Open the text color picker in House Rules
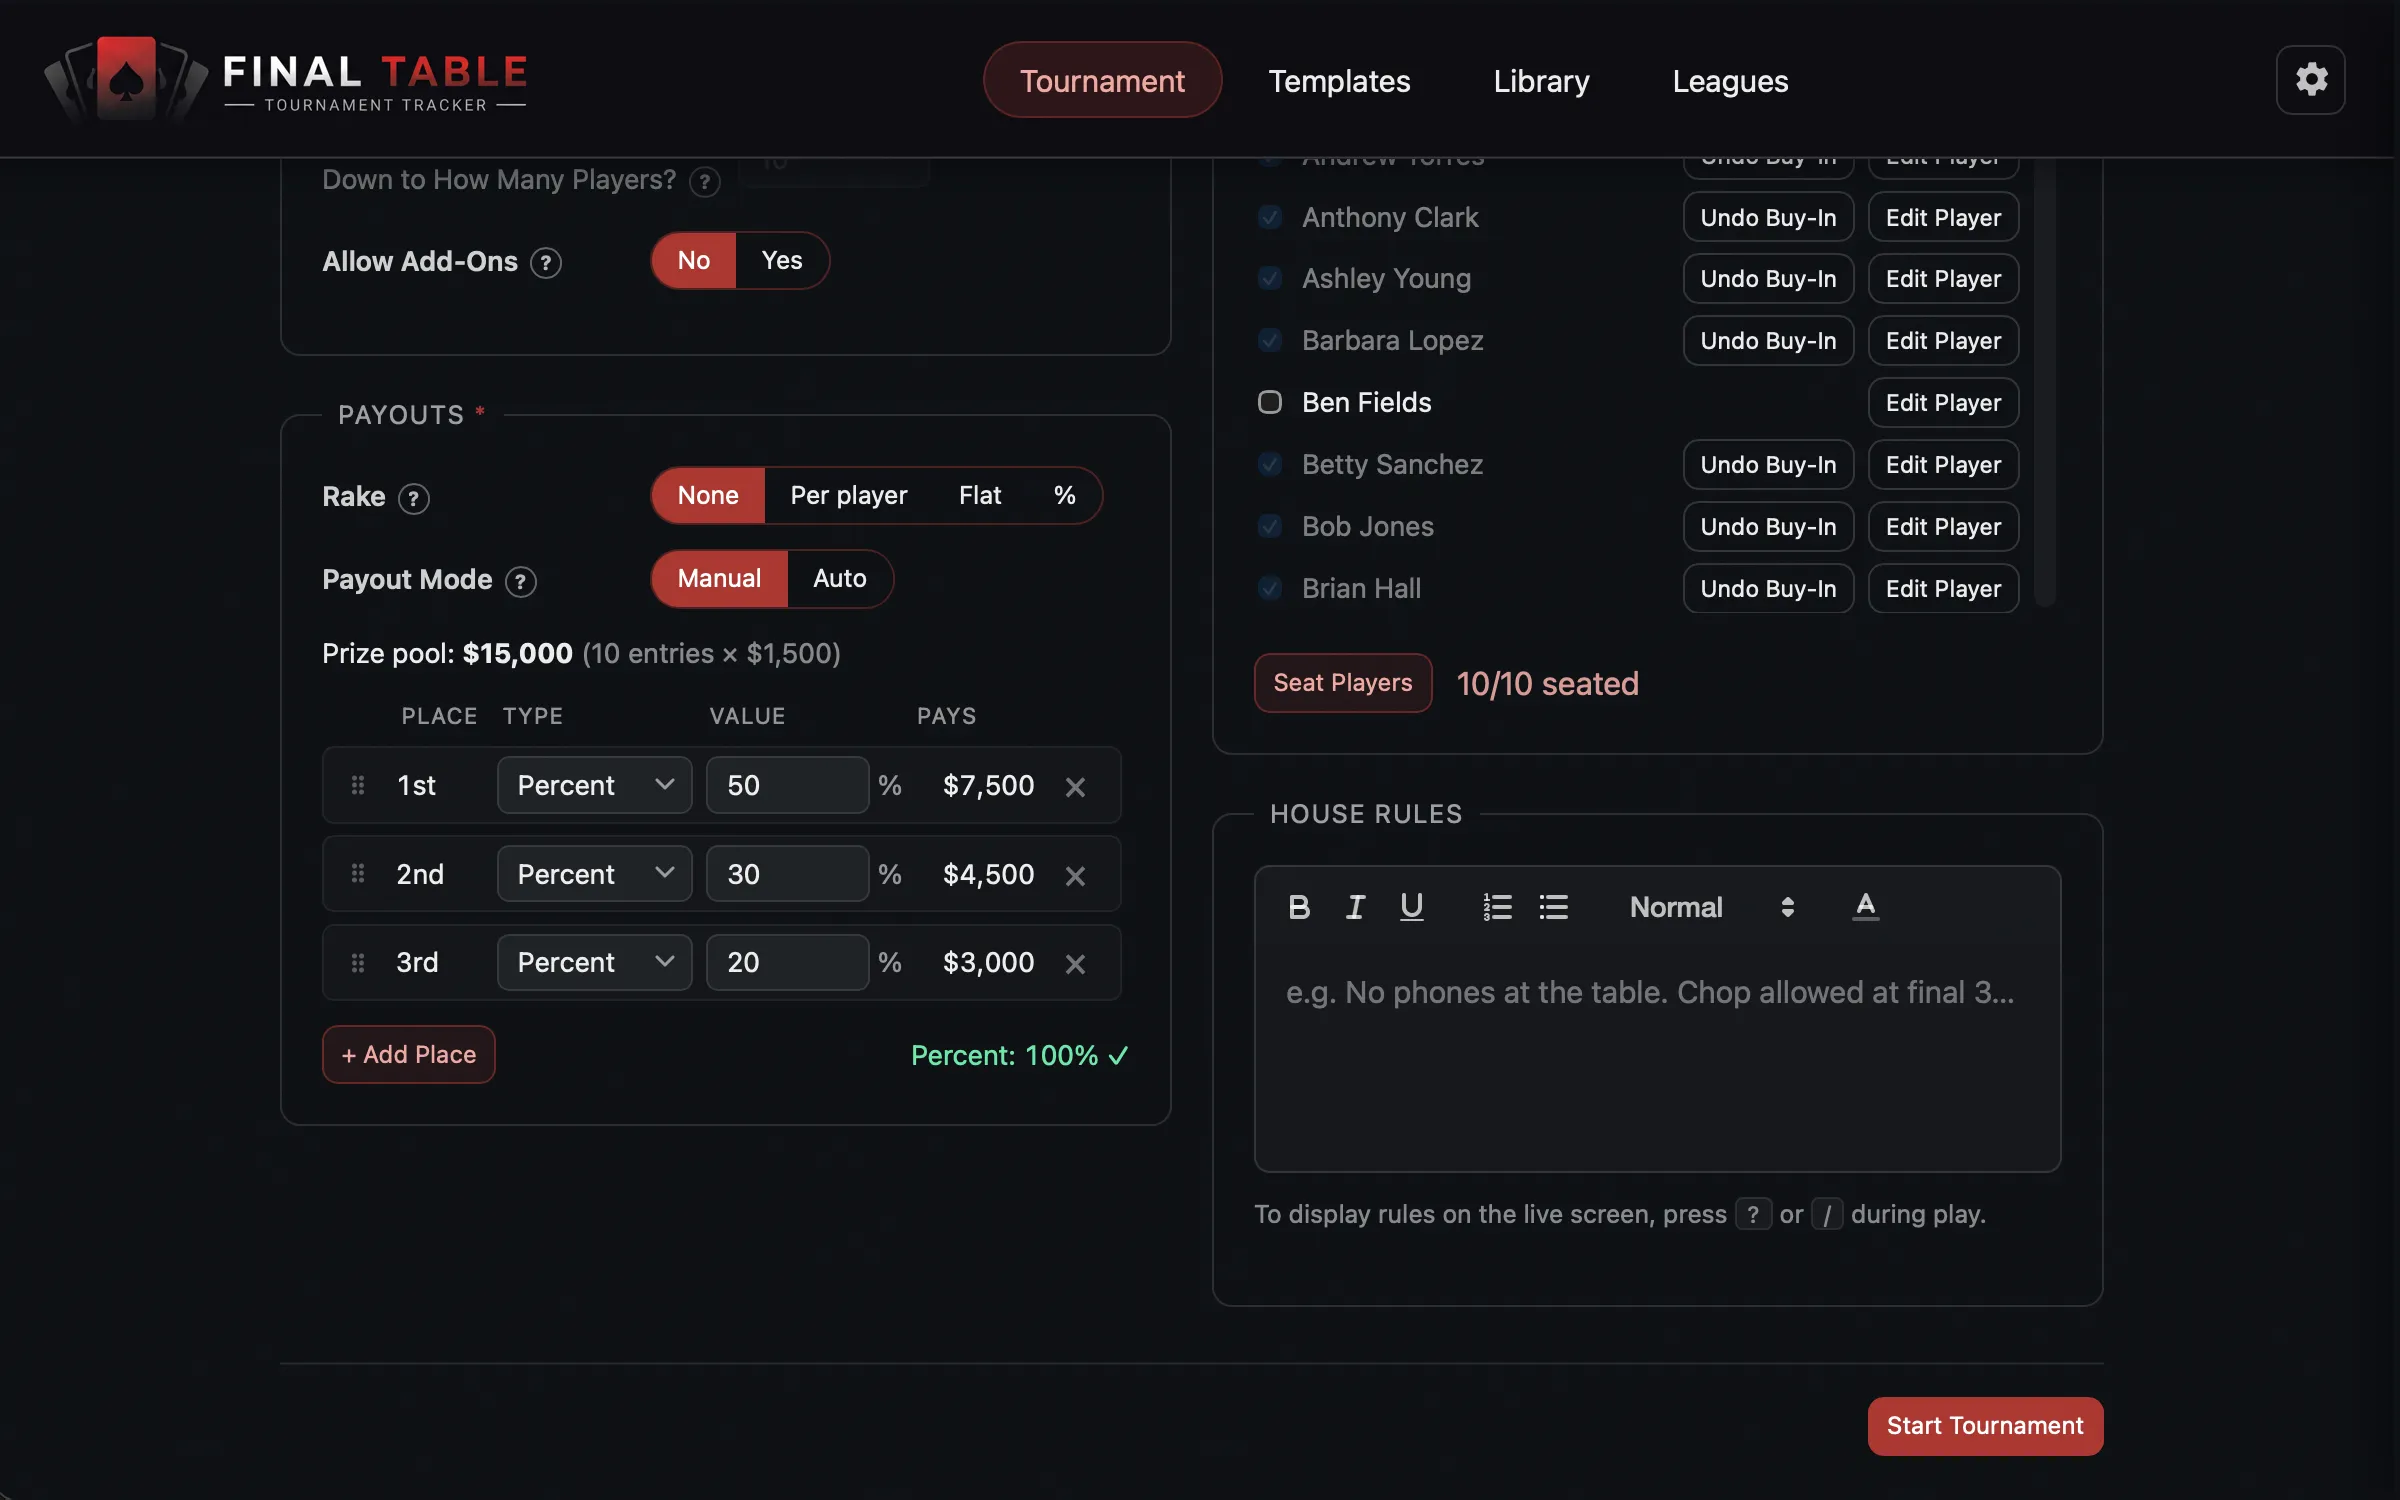 point(1865,907)
